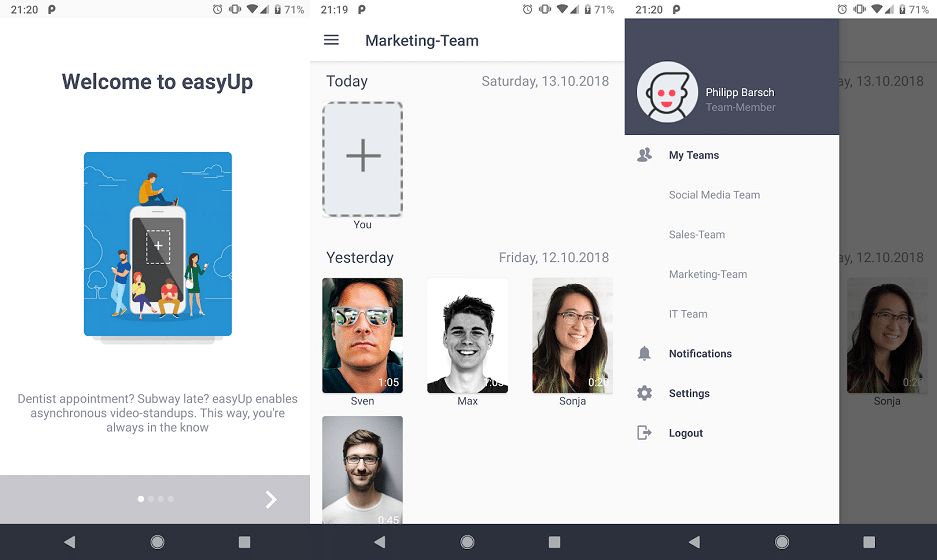
Task: Tap the recents square on the drawer screen
Action: [869, 542]
